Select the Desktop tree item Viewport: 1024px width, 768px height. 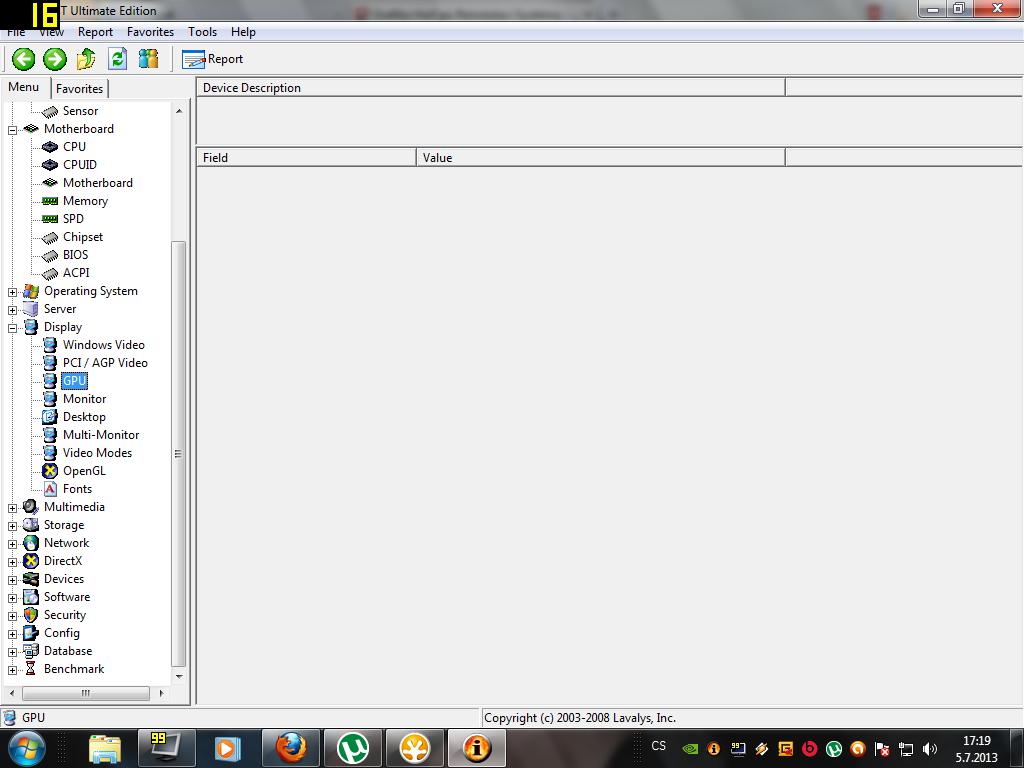pyautogui.click(x=84, y=417)
